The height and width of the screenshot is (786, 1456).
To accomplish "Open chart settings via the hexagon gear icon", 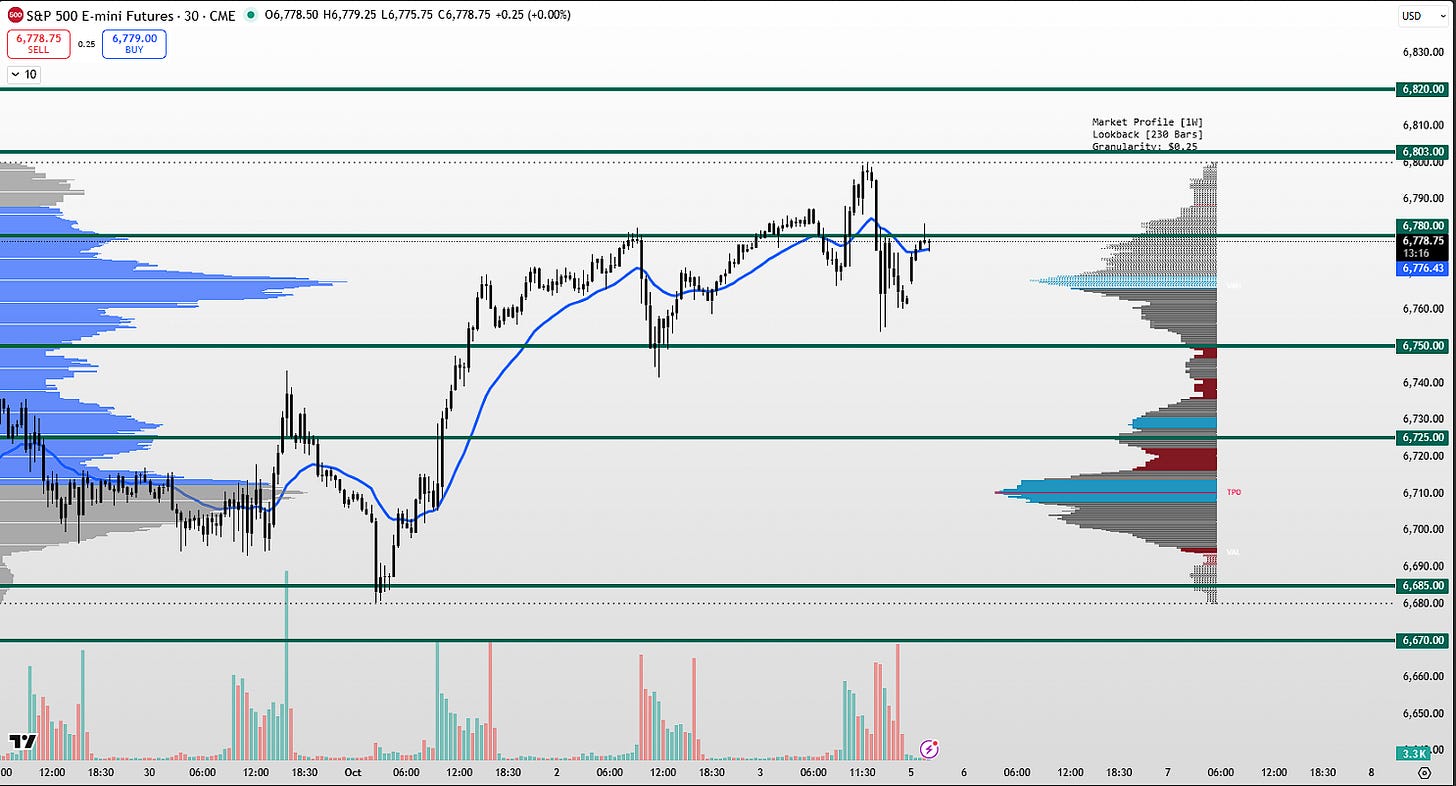I will [1424, 773].
